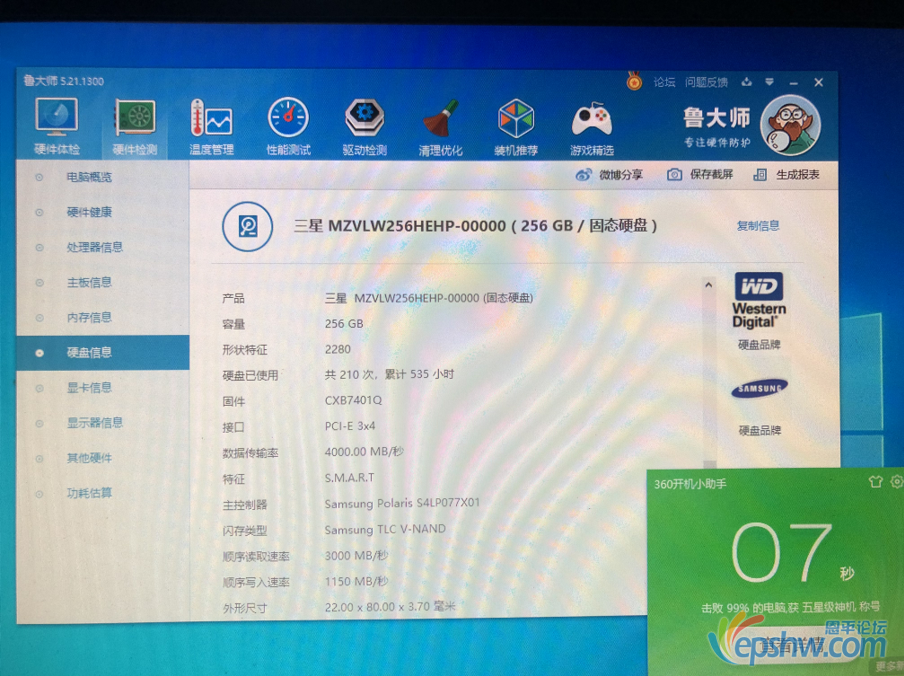The width and height of the screenshot is (904, 676).
Task: Open 温度管理 temperature management
Action: [212, 127]
